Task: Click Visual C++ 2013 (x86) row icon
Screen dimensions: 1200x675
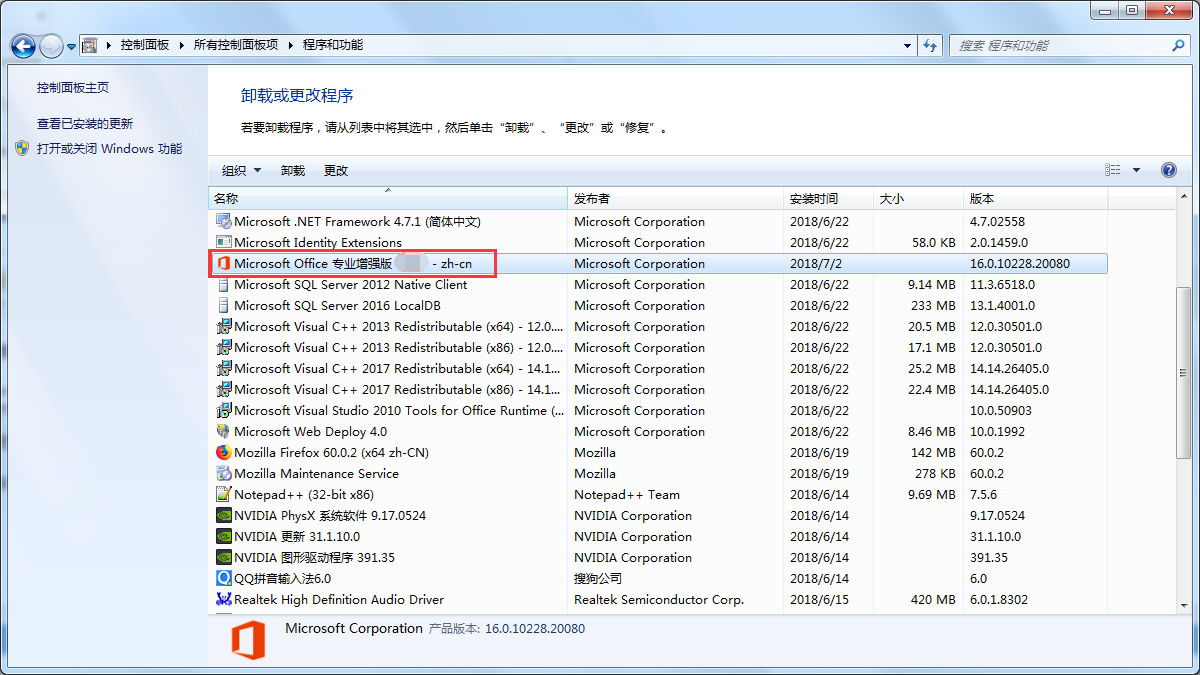Action: pos(224,348)
